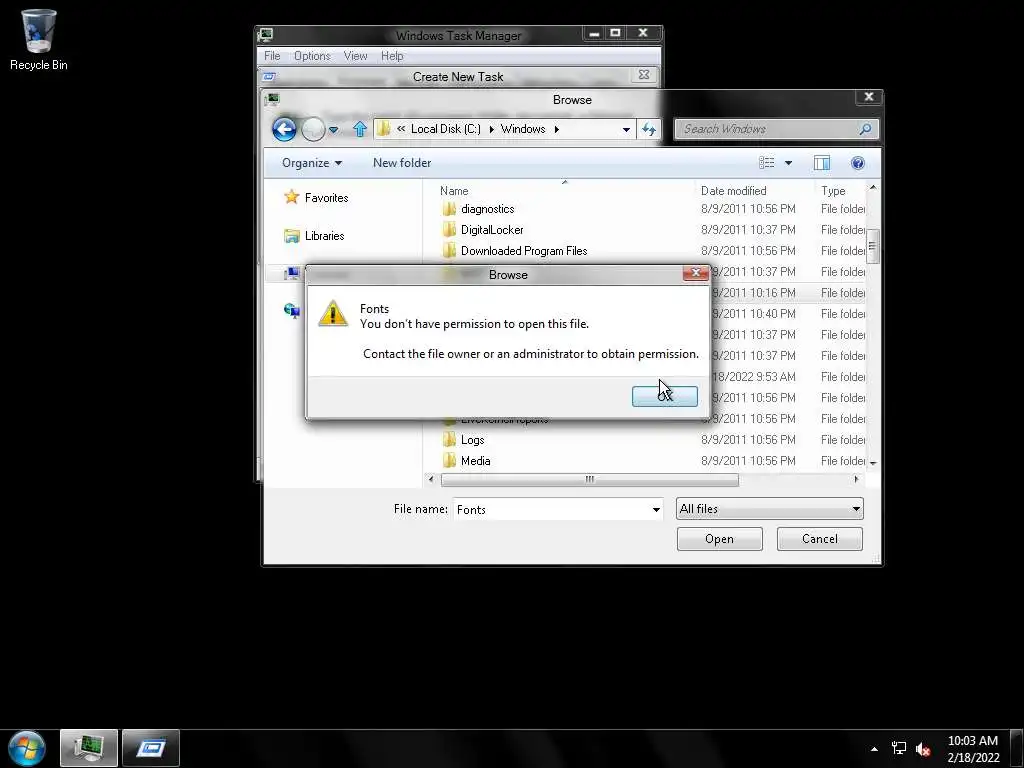Open the All files type dropdown
1024x768 pixels.
(769, 509)
